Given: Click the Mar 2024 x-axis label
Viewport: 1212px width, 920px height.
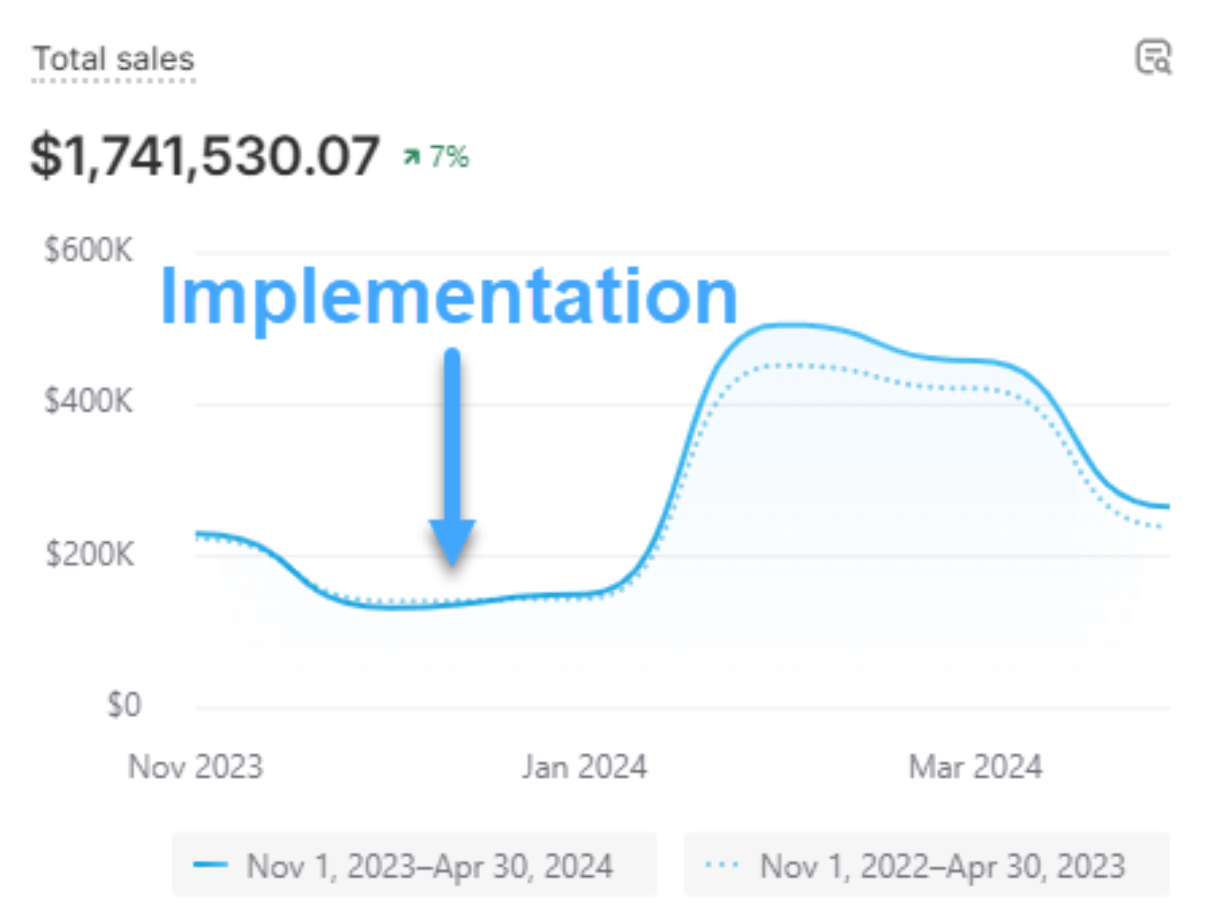Looking at the screenshot, I should [975, 767].
